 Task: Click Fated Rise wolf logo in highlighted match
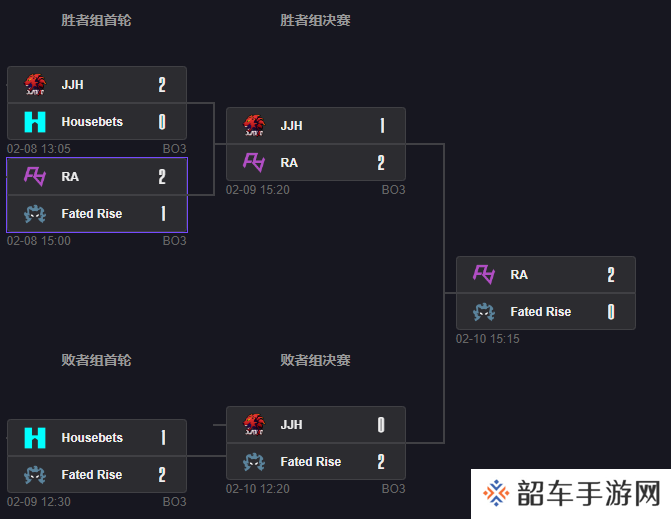(35, 214)
